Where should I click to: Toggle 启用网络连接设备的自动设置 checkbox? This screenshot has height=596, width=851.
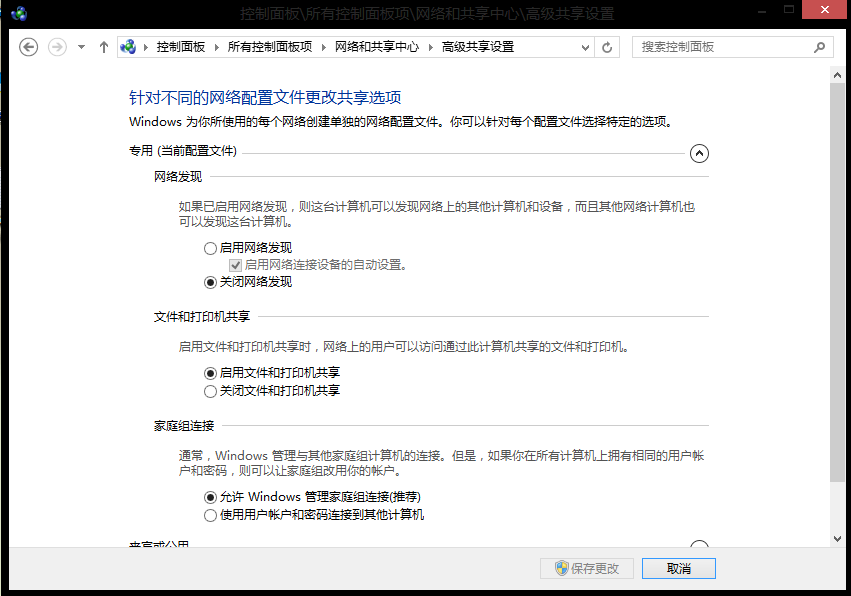235,265
